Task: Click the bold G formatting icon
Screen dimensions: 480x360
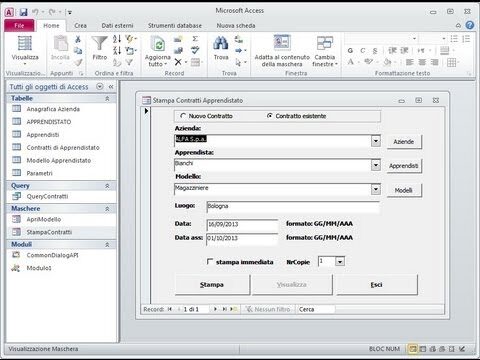Action: click(350, 51)
